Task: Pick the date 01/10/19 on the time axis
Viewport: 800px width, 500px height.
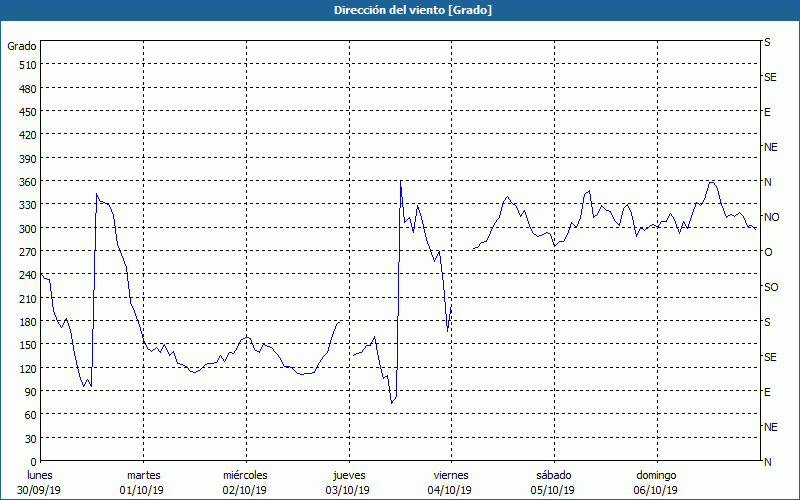Action: (x=142, y=490)
